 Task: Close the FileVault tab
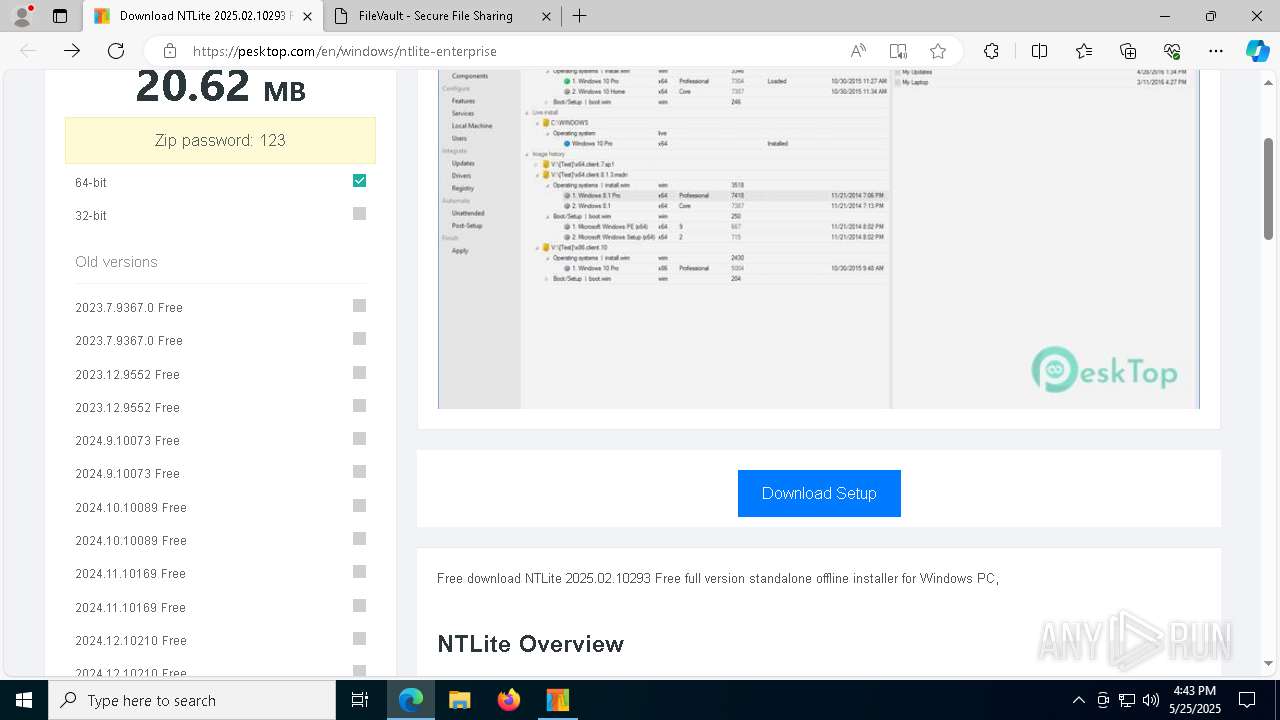[546, 16]
